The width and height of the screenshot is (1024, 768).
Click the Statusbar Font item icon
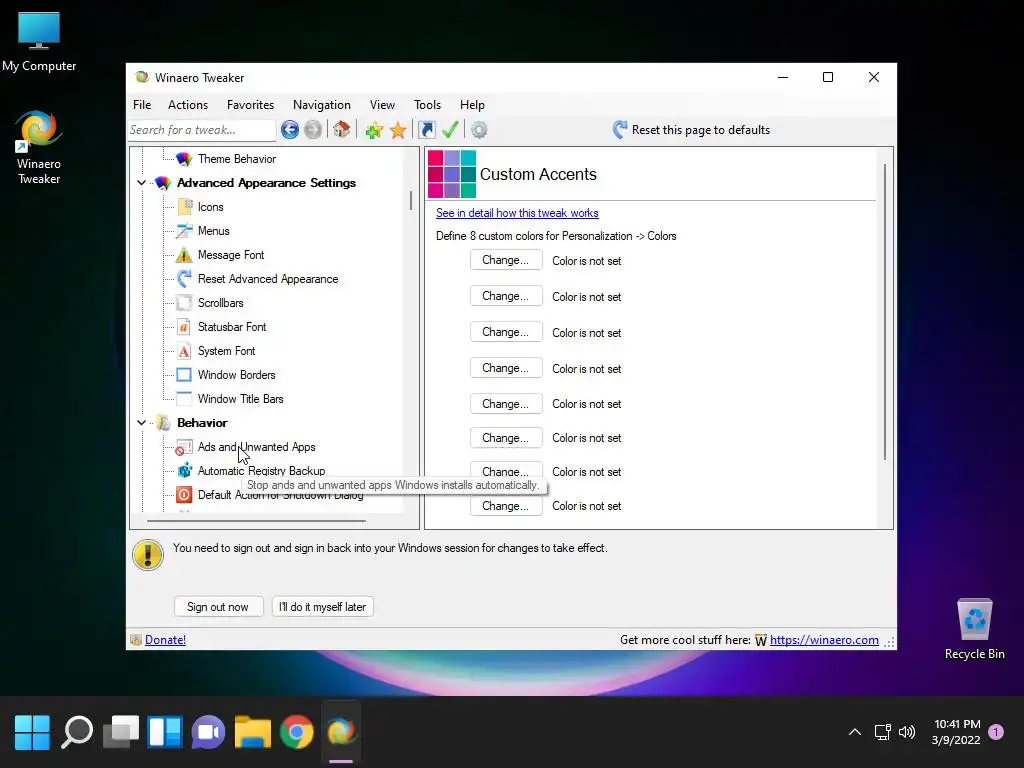[185, 327]
